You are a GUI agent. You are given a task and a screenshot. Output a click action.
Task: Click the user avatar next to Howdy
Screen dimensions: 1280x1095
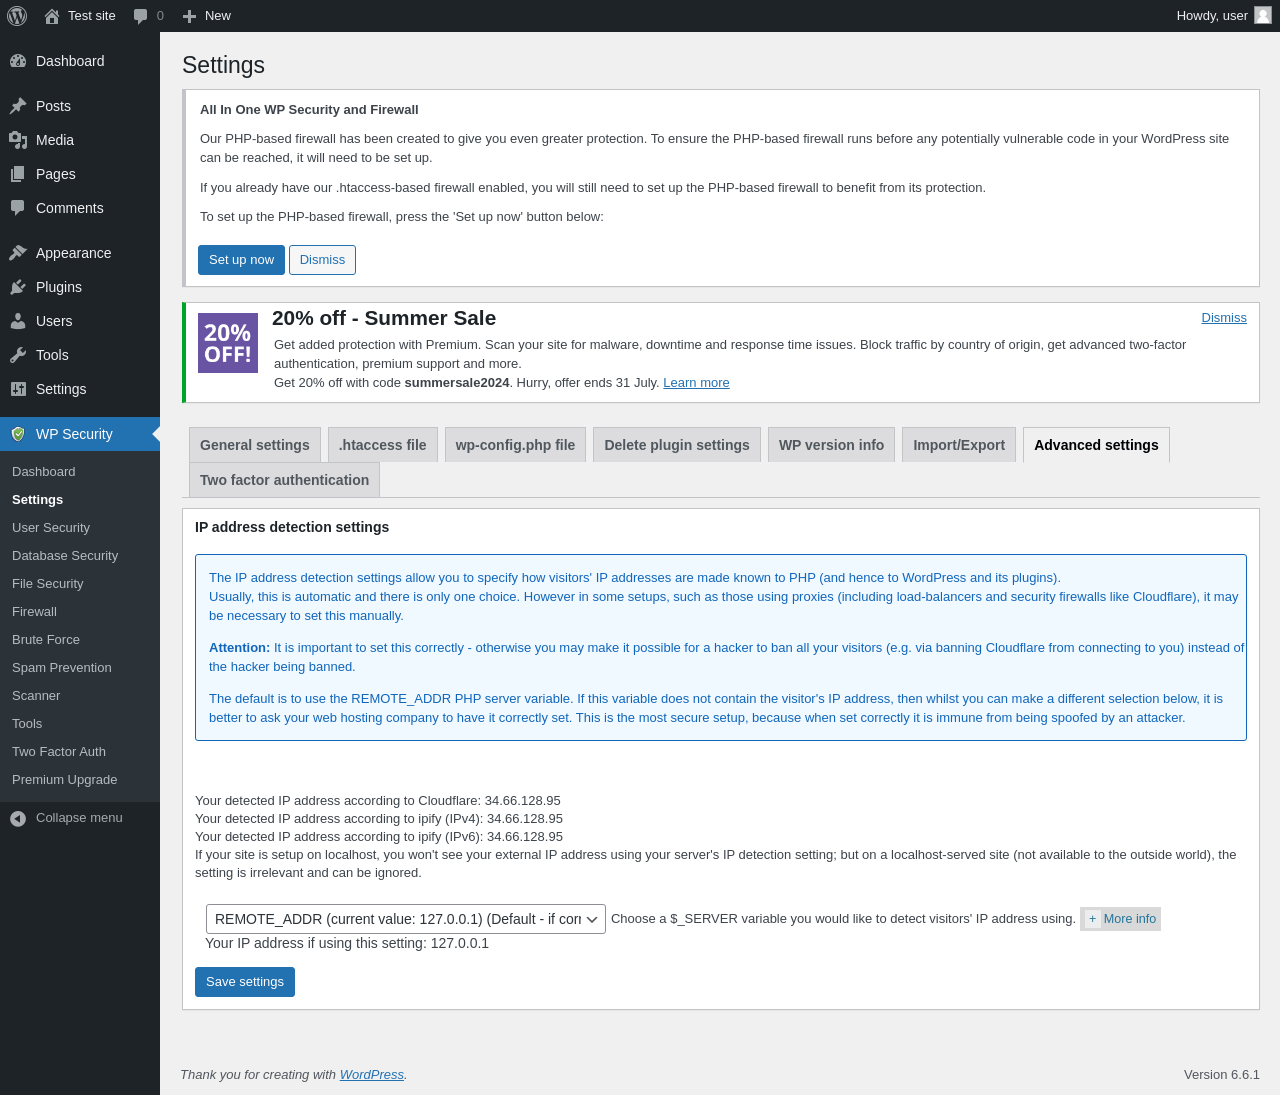click(x=1263, y=15)
